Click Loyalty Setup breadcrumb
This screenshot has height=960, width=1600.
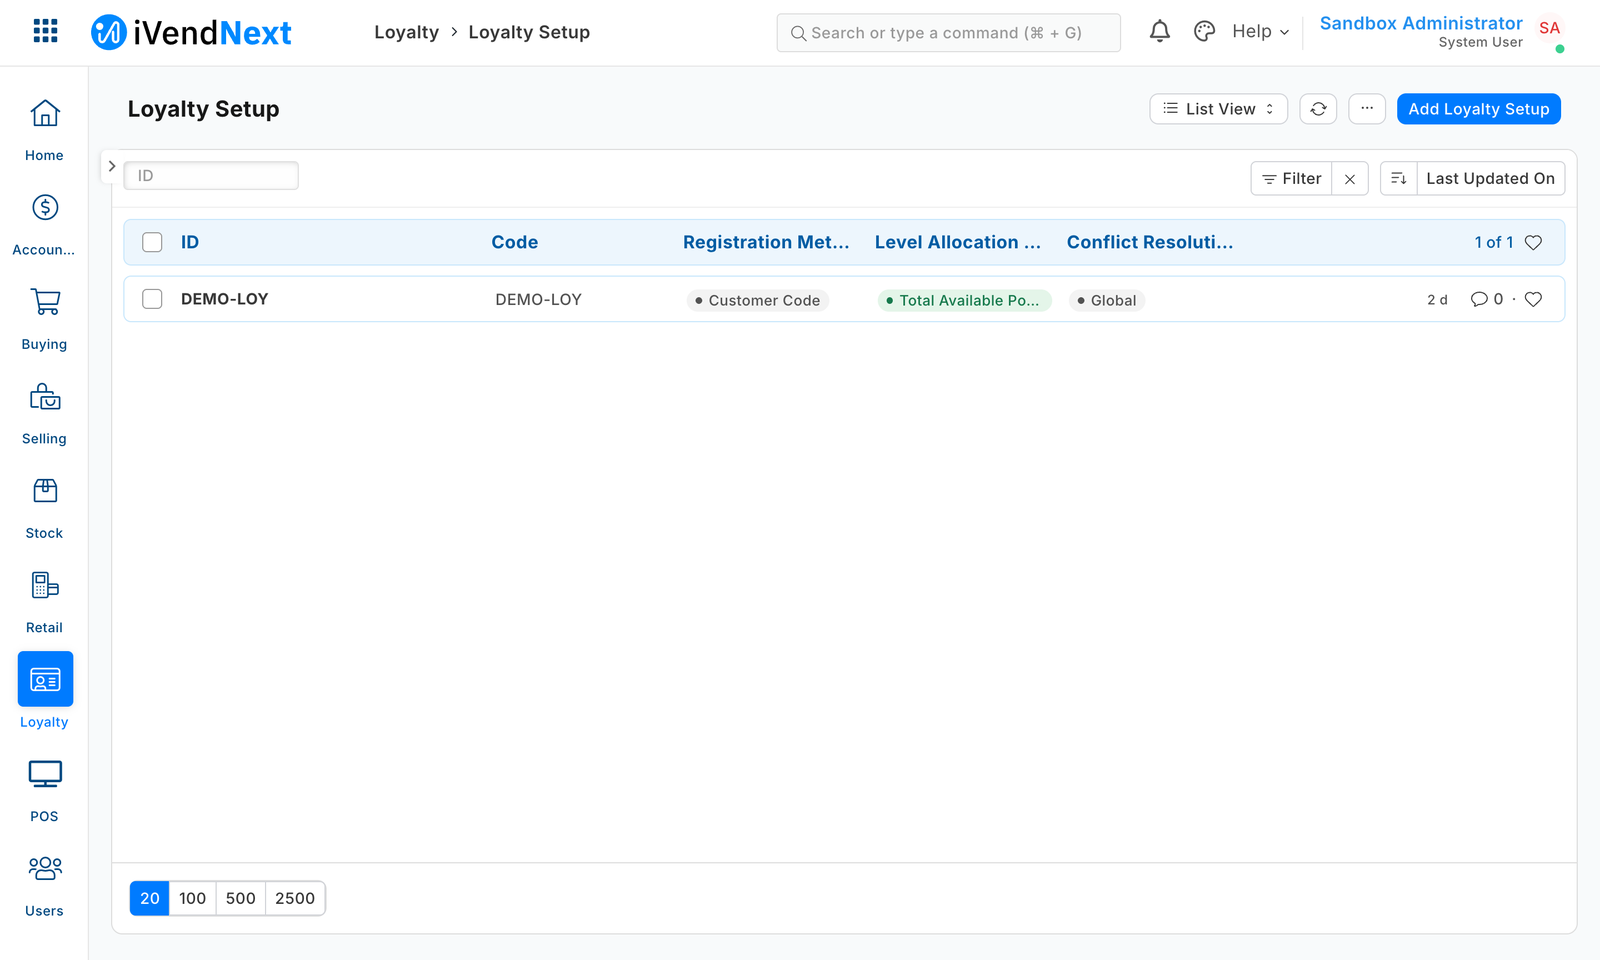[529, 32]
